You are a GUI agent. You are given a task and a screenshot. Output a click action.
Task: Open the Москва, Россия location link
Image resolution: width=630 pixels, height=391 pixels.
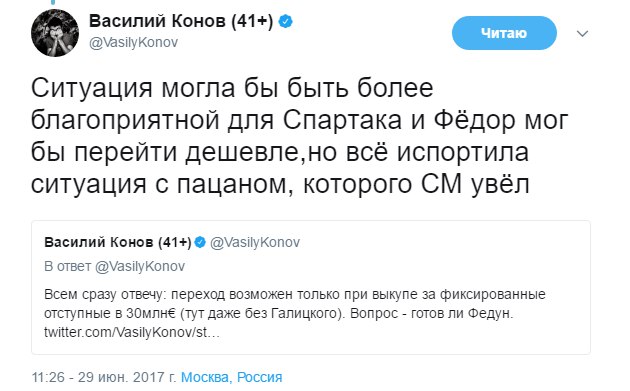click(231, 377)
